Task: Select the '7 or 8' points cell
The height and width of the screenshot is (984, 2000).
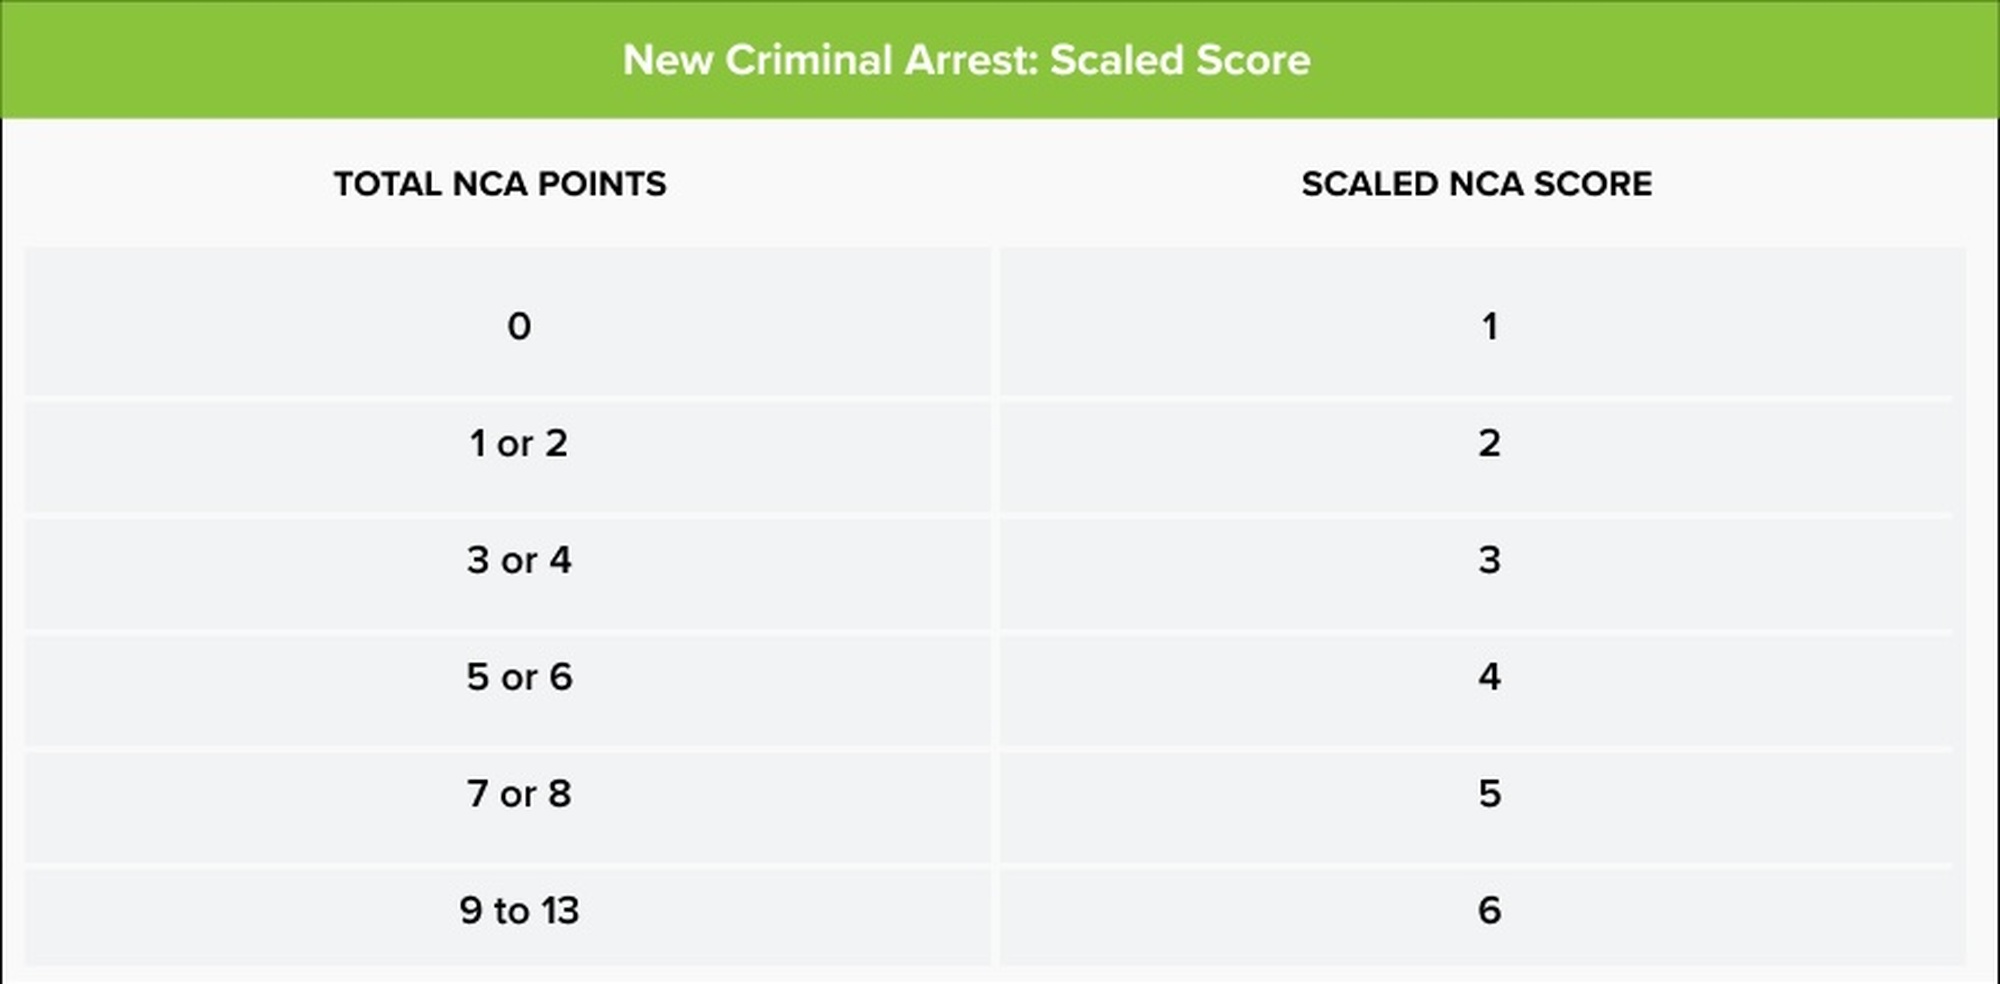Action: pos(518,794)
